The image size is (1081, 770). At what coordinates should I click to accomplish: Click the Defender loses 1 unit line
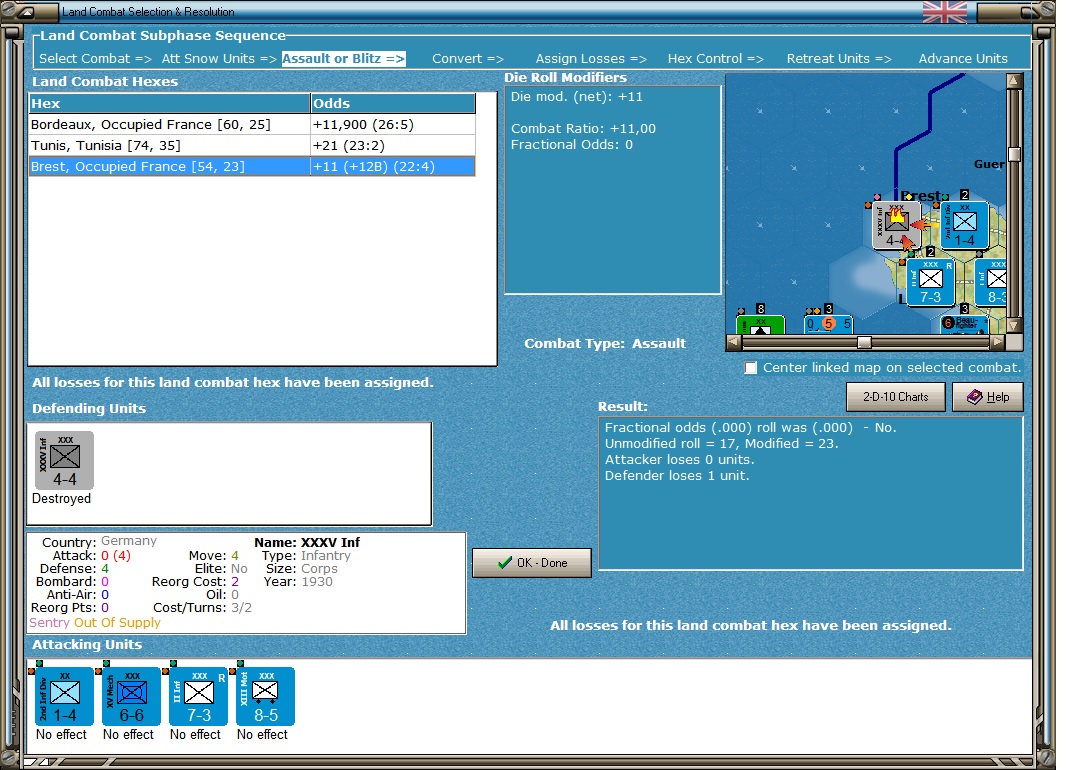[676, 475]
